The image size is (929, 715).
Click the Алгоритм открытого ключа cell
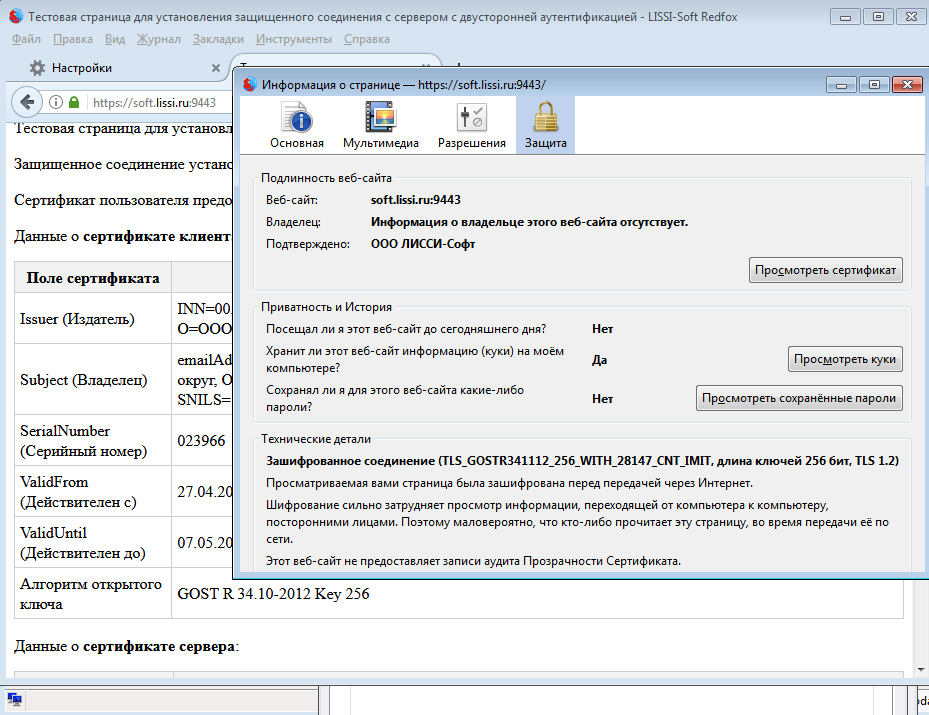coord(93,594)
